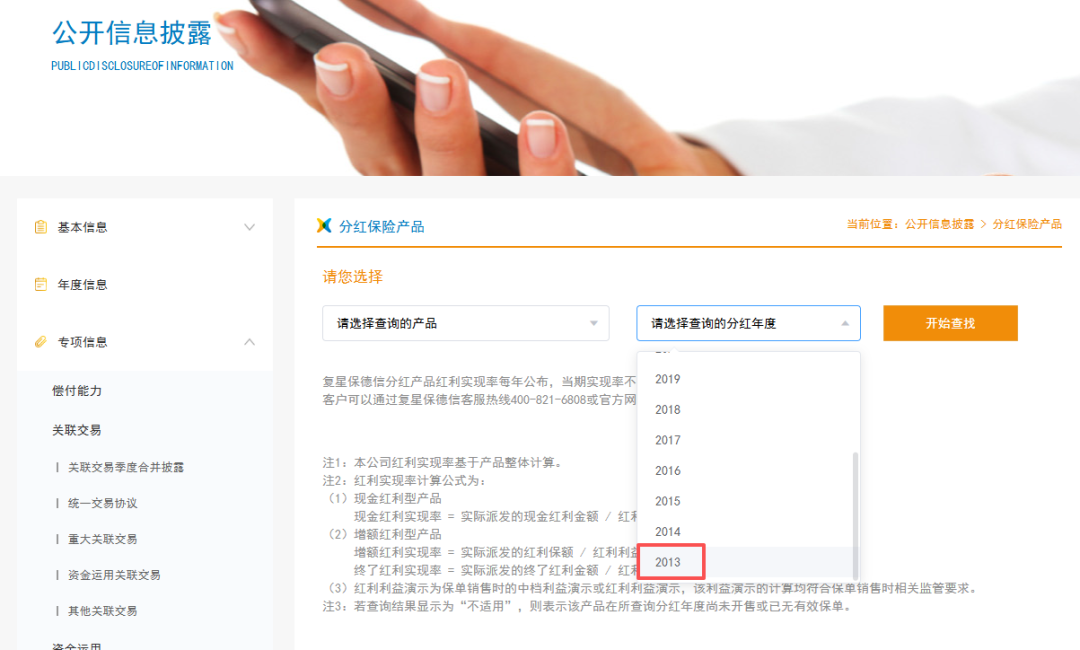Open the 请选择查询的产品 dropdown
1080x650 pixels.
pos(465,323)
